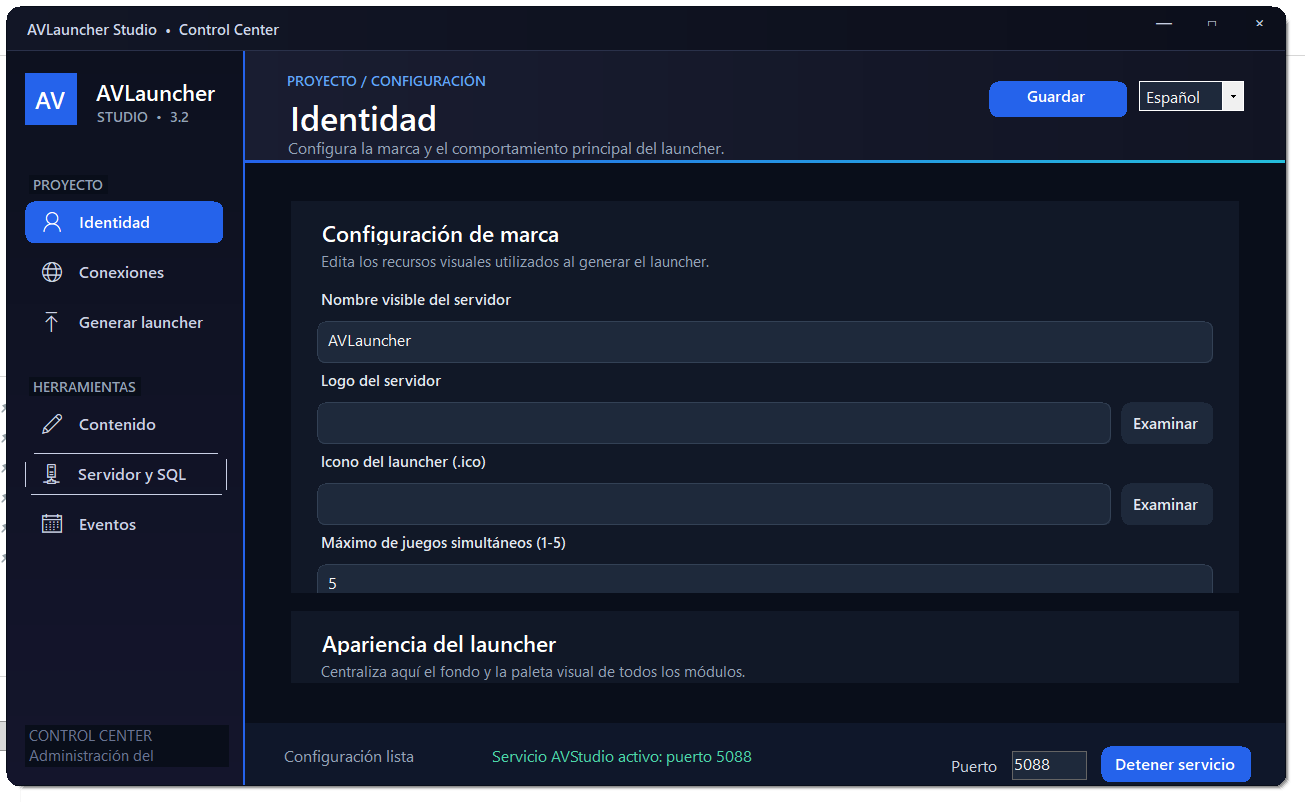Click the Máximo de juegos simultáneos field

[x=764, y=579]
